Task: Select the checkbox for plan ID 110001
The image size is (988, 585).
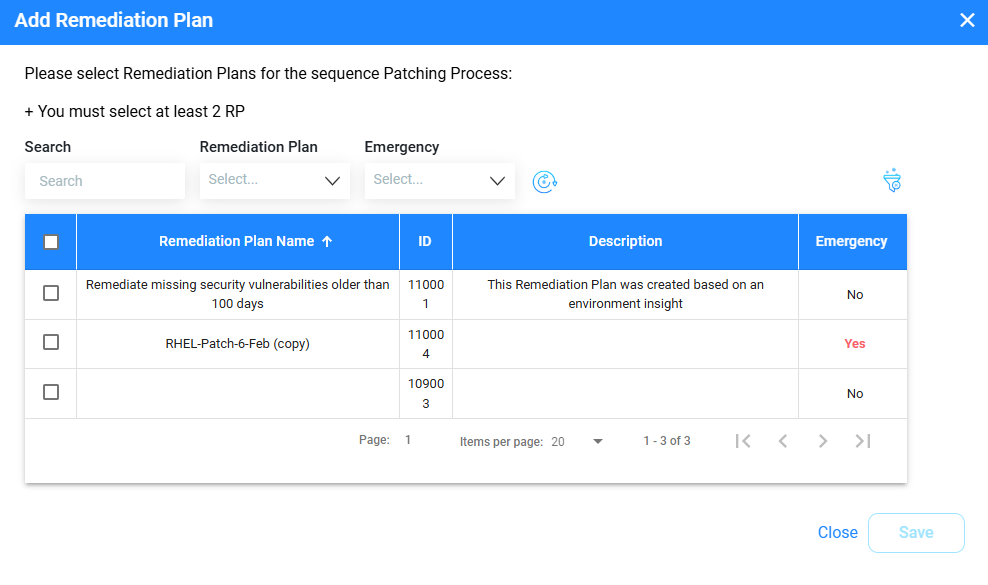Action: 51,293
